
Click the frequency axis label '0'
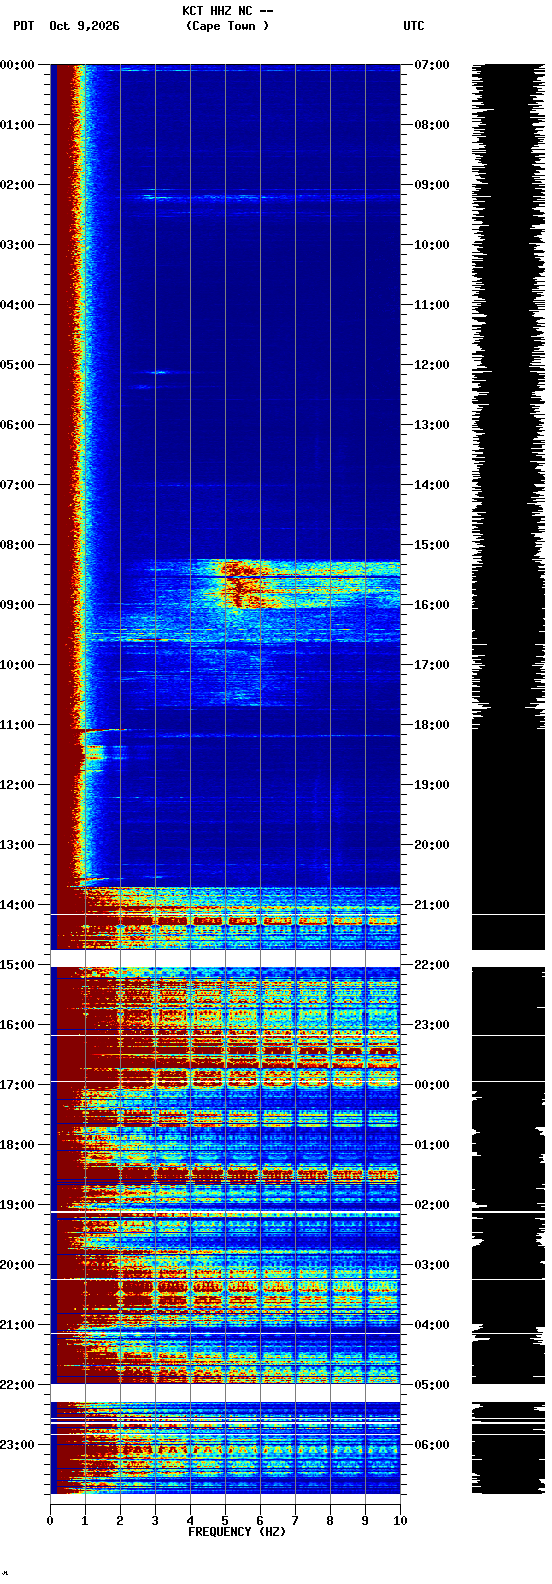point(50,1521)
